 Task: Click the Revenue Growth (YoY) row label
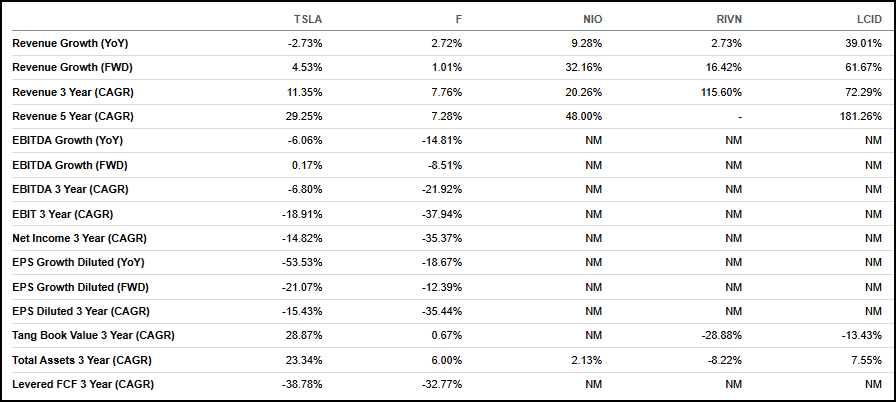click(70, 44)
